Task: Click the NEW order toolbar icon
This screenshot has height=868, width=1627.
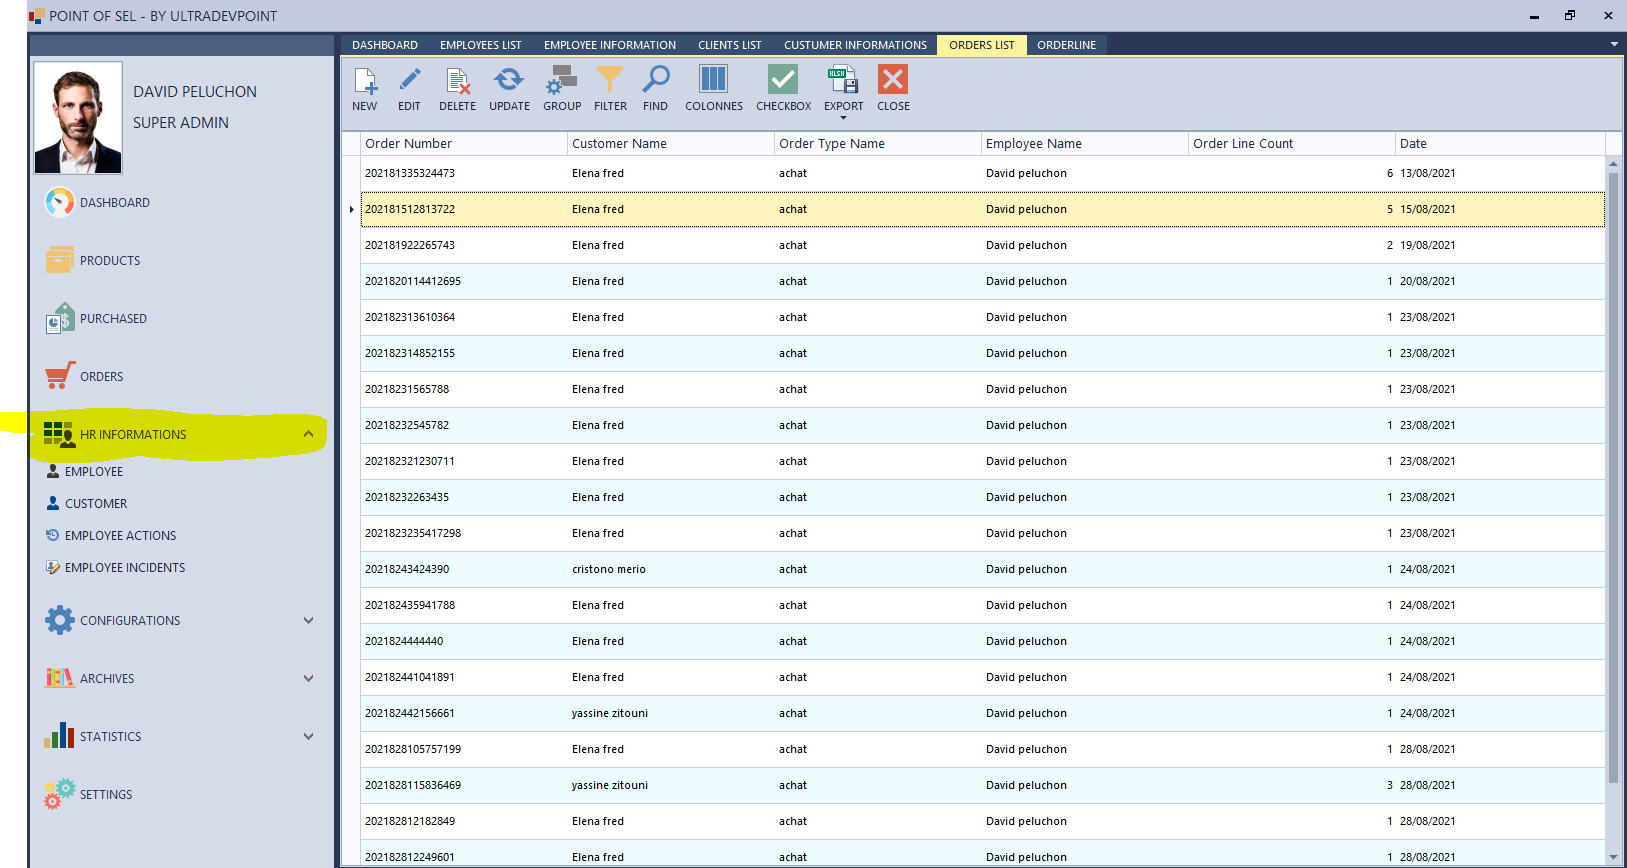Action: (365, 81)
